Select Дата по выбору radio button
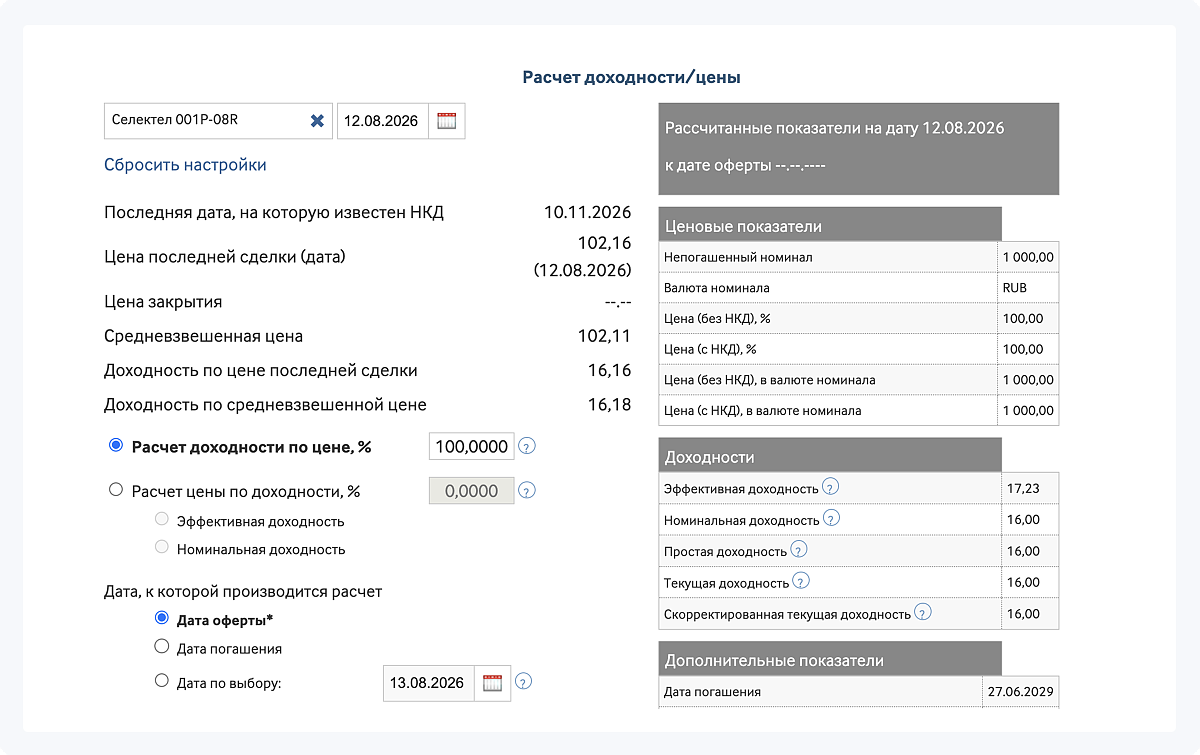 click(162, 681)
